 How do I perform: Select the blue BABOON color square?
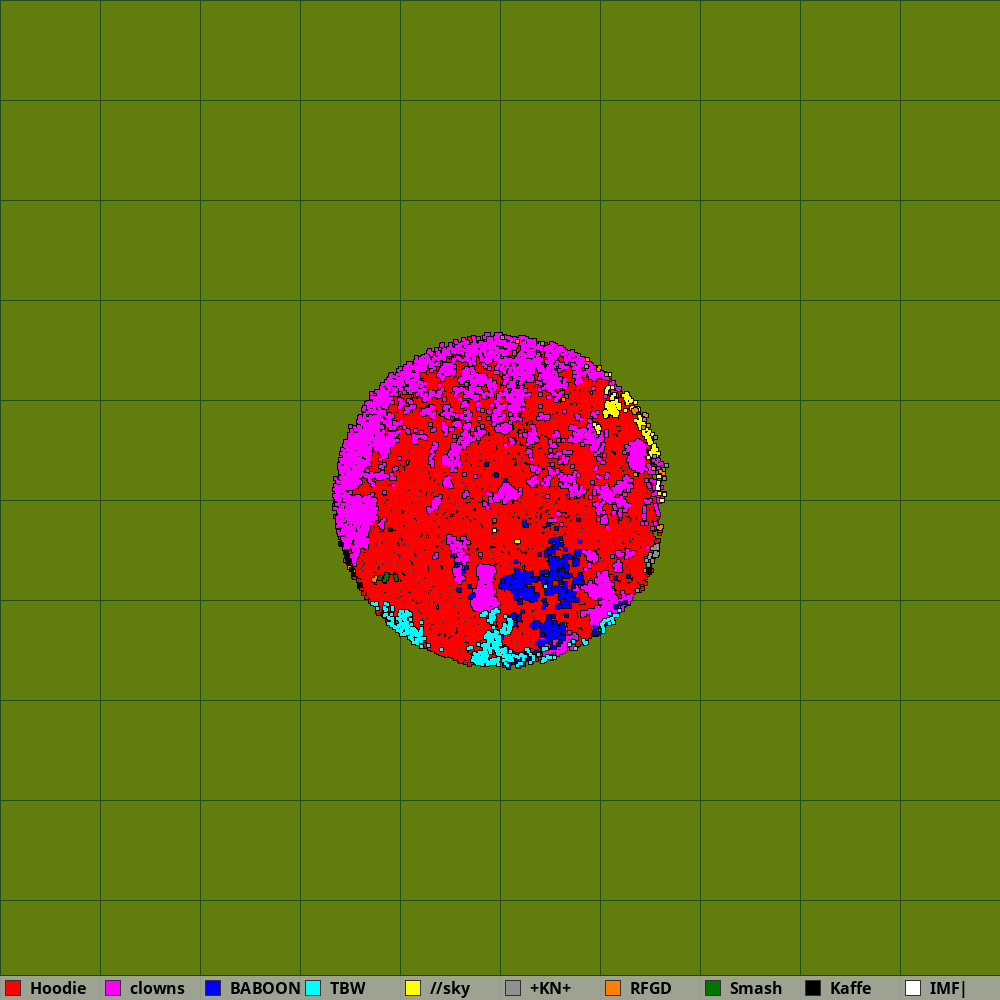pyautogui.click(x=213, y=988)
